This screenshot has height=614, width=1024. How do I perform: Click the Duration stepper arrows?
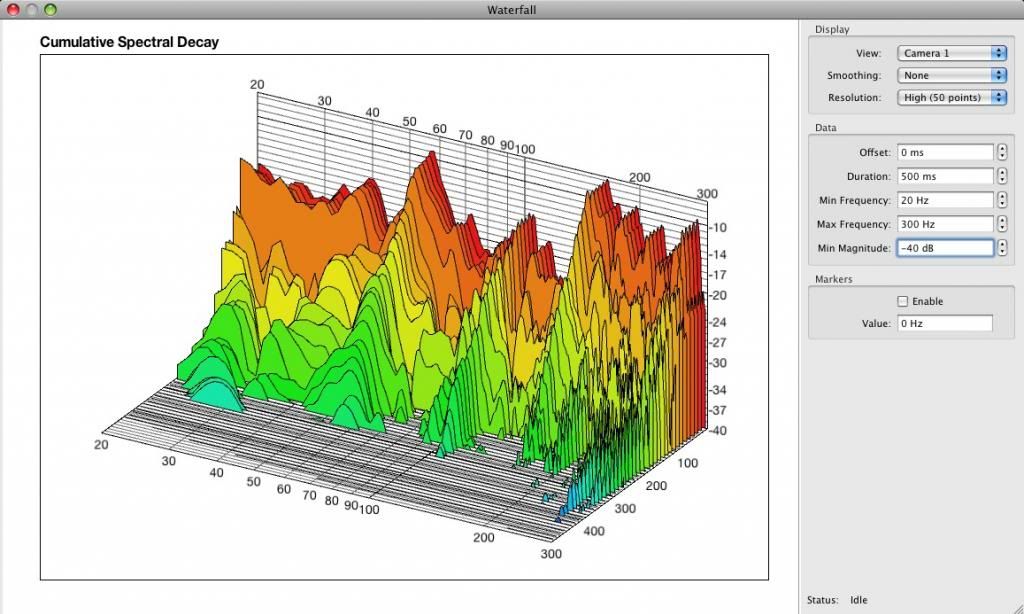pyautogui.click(x=1002, y=176)
